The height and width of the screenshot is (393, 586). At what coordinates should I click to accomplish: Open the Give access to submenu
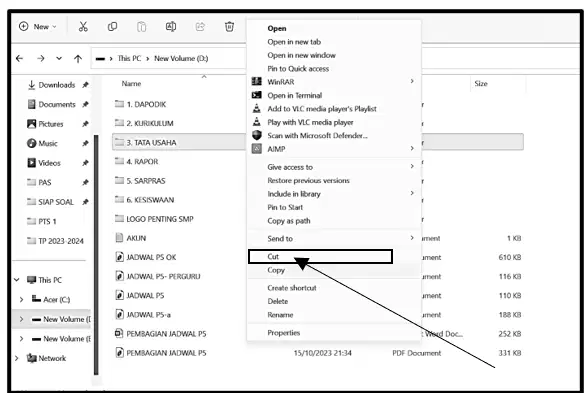[334, 167]
